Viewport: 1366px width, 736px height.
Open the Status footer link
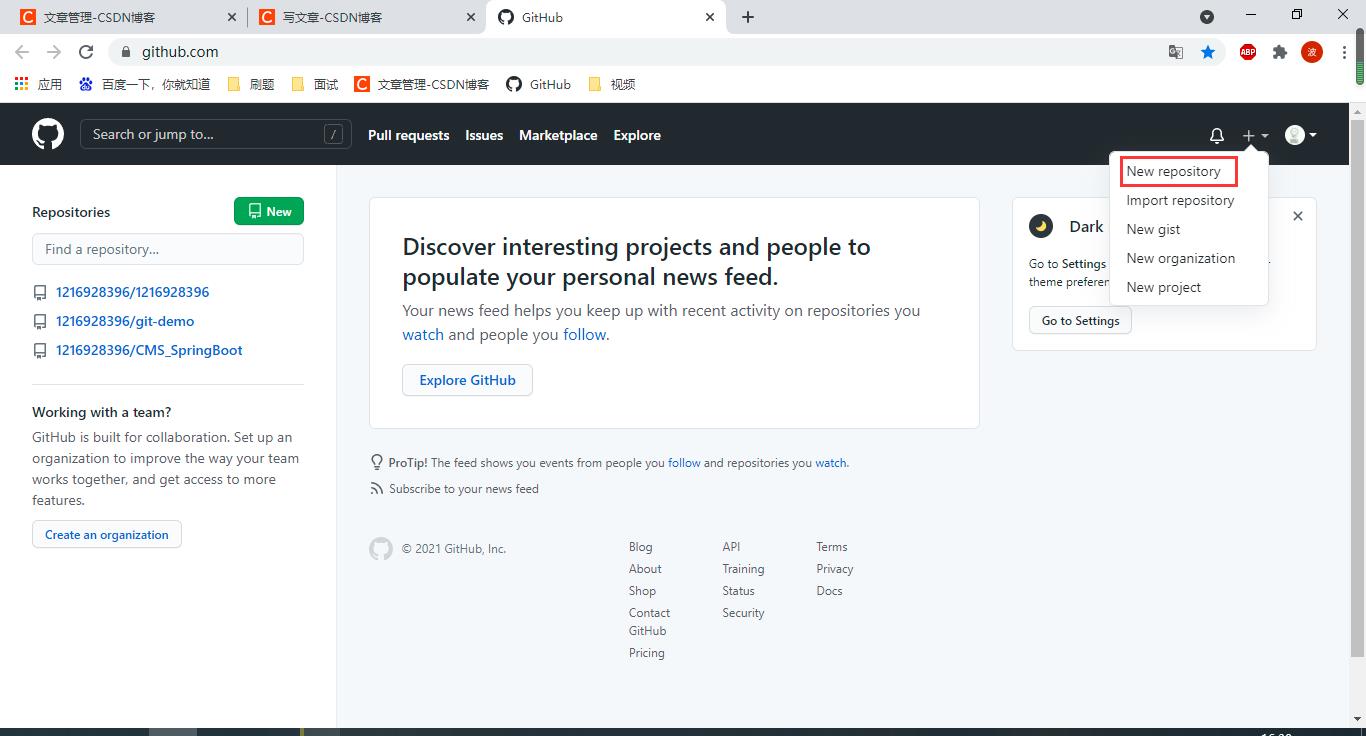pos(738,591)
